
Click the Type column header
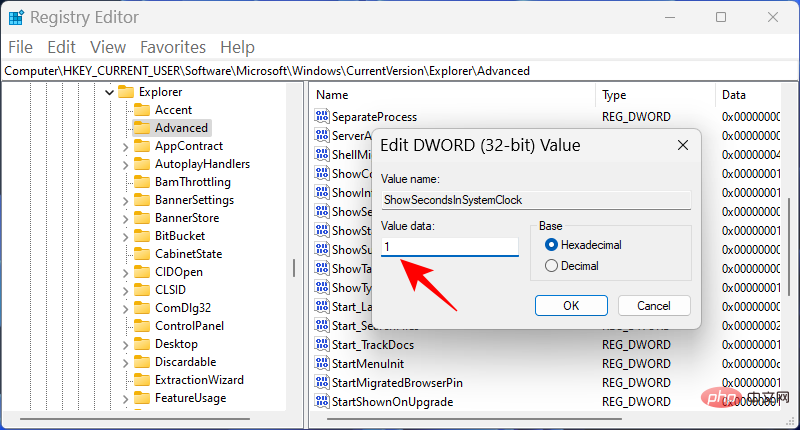tap(613, 94)
